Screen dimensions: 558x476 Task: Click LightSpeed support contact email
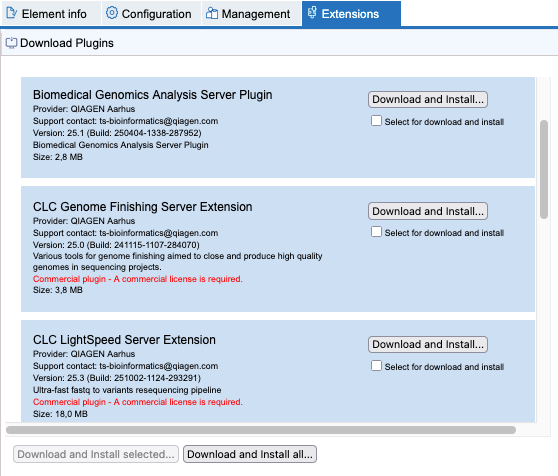159,366
